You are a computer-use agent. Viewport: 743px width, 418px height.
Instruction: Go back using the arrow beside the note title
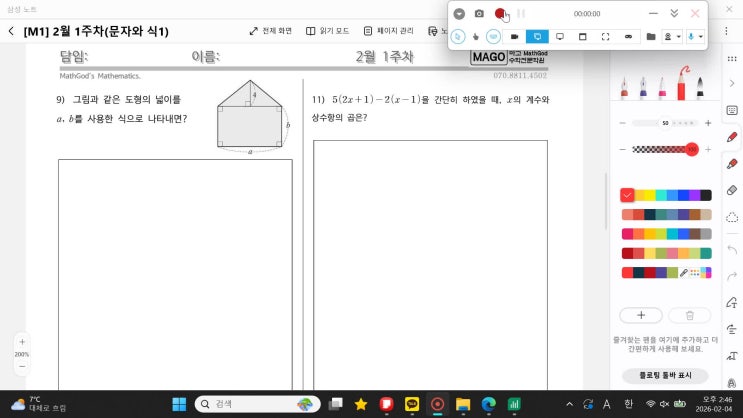[11, 31]
